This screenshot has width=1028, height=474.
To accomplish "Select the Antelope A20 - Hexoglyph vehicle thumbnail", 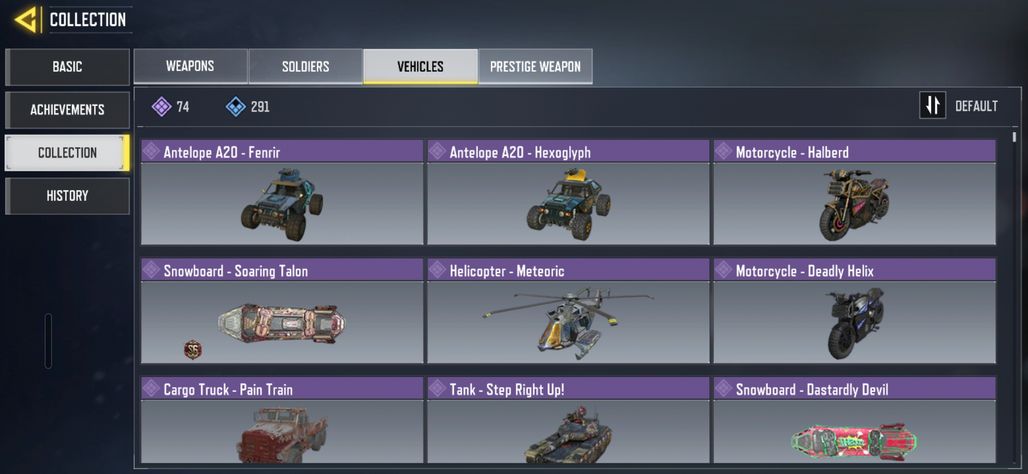I will 568,204.
